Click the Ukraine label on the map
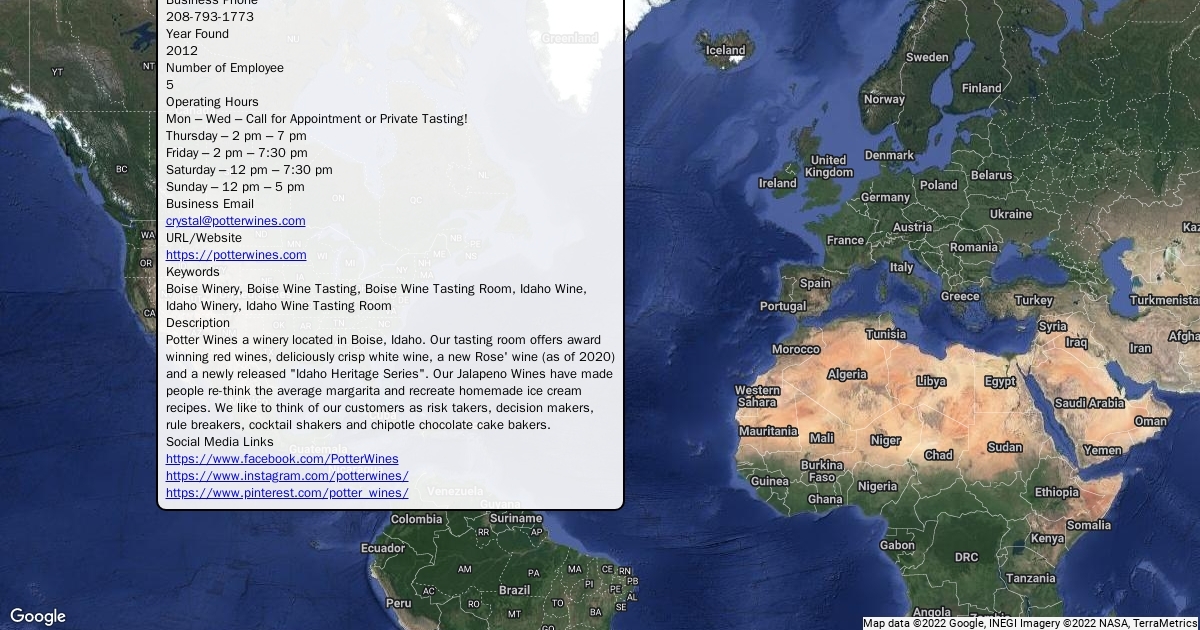This screenshot has height=630, width=1200. pyautogui.click(x=1010, y=214)
